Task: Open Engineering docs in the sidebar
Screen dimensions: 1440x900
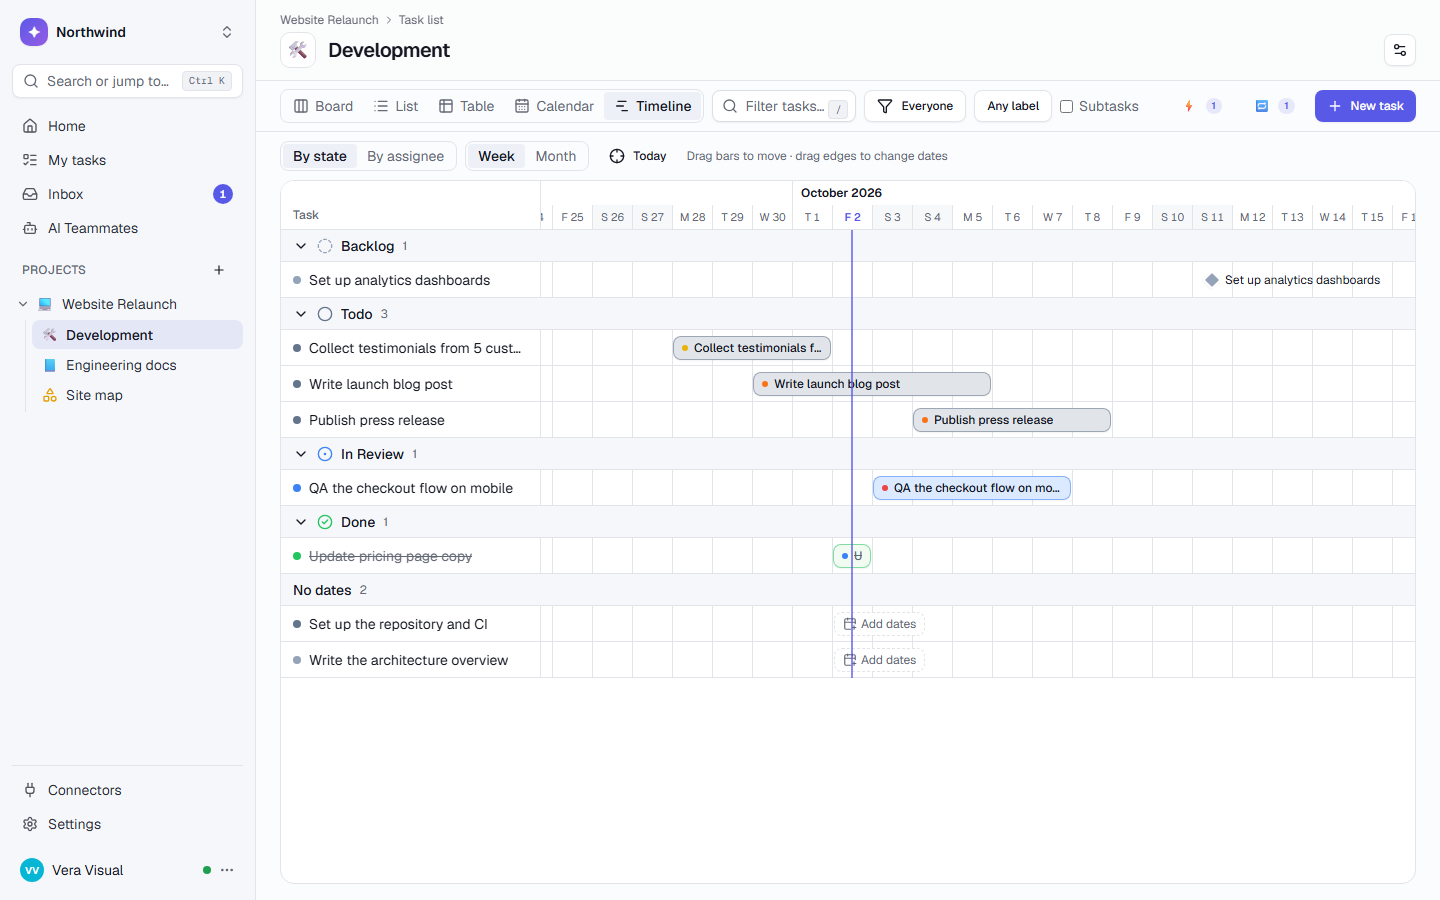Action: click(137, 365)
